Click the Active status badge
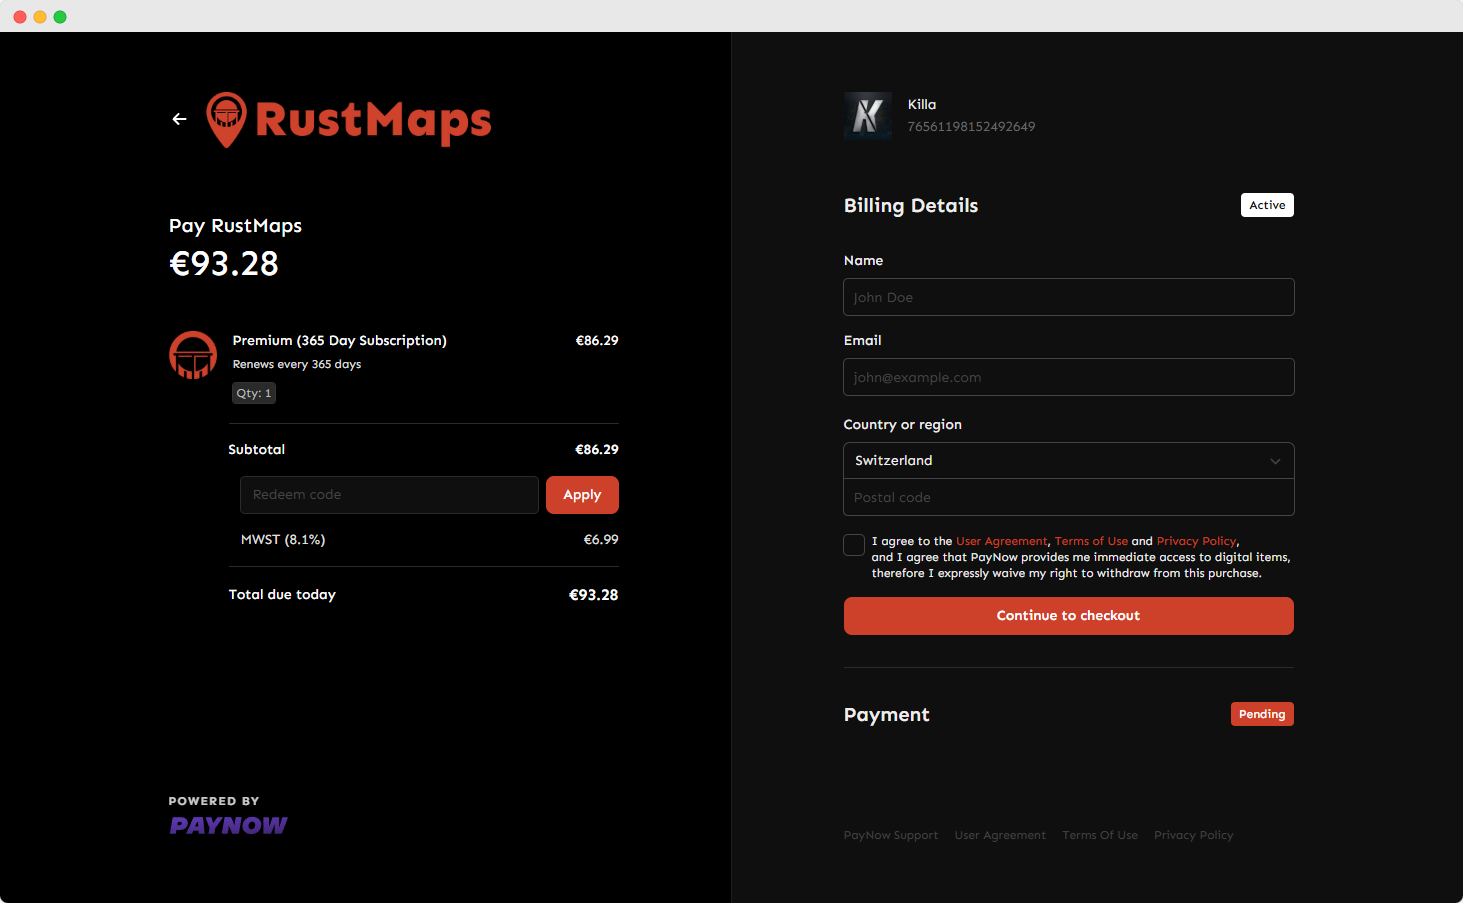 pos(1267,205)
